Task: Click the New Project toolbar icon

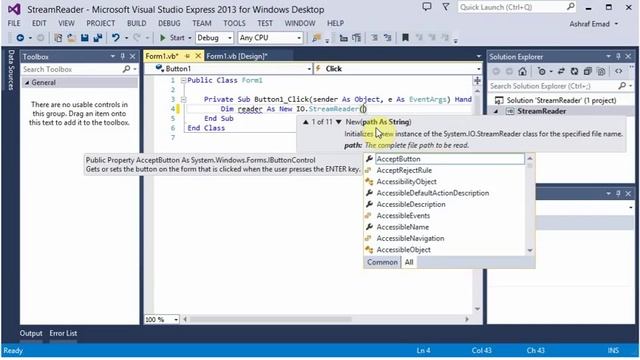Action: (x=58, y=38)
